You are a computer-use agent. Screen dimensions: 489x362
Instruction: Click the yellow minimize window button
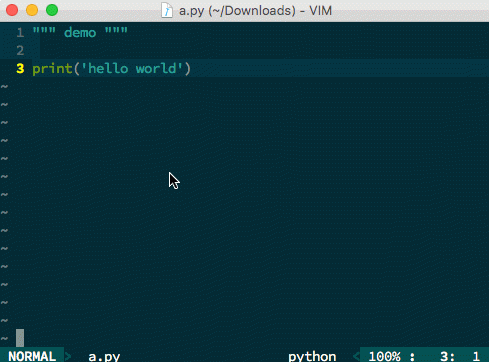32,10
